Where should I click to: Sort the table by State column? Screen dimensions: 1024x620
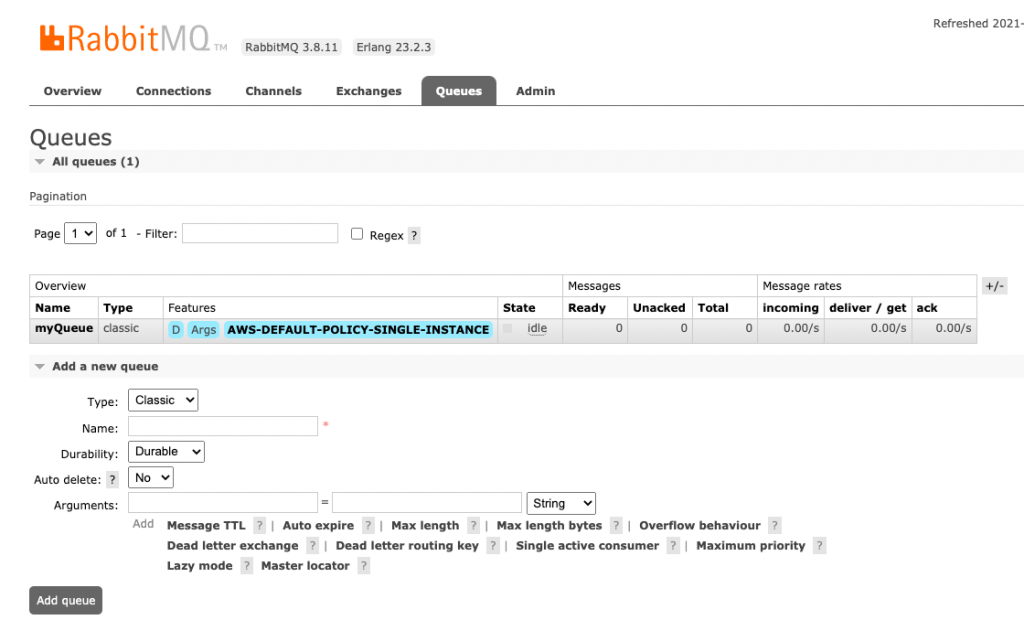[x=519, y=308]
